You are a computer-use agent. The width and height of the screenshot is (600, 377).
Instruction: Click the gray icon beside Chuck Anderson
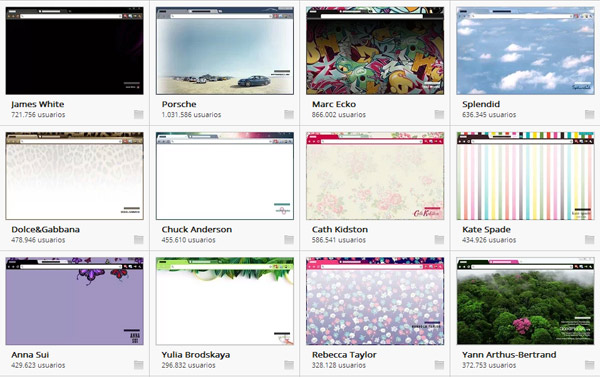[x=289, y=240]
